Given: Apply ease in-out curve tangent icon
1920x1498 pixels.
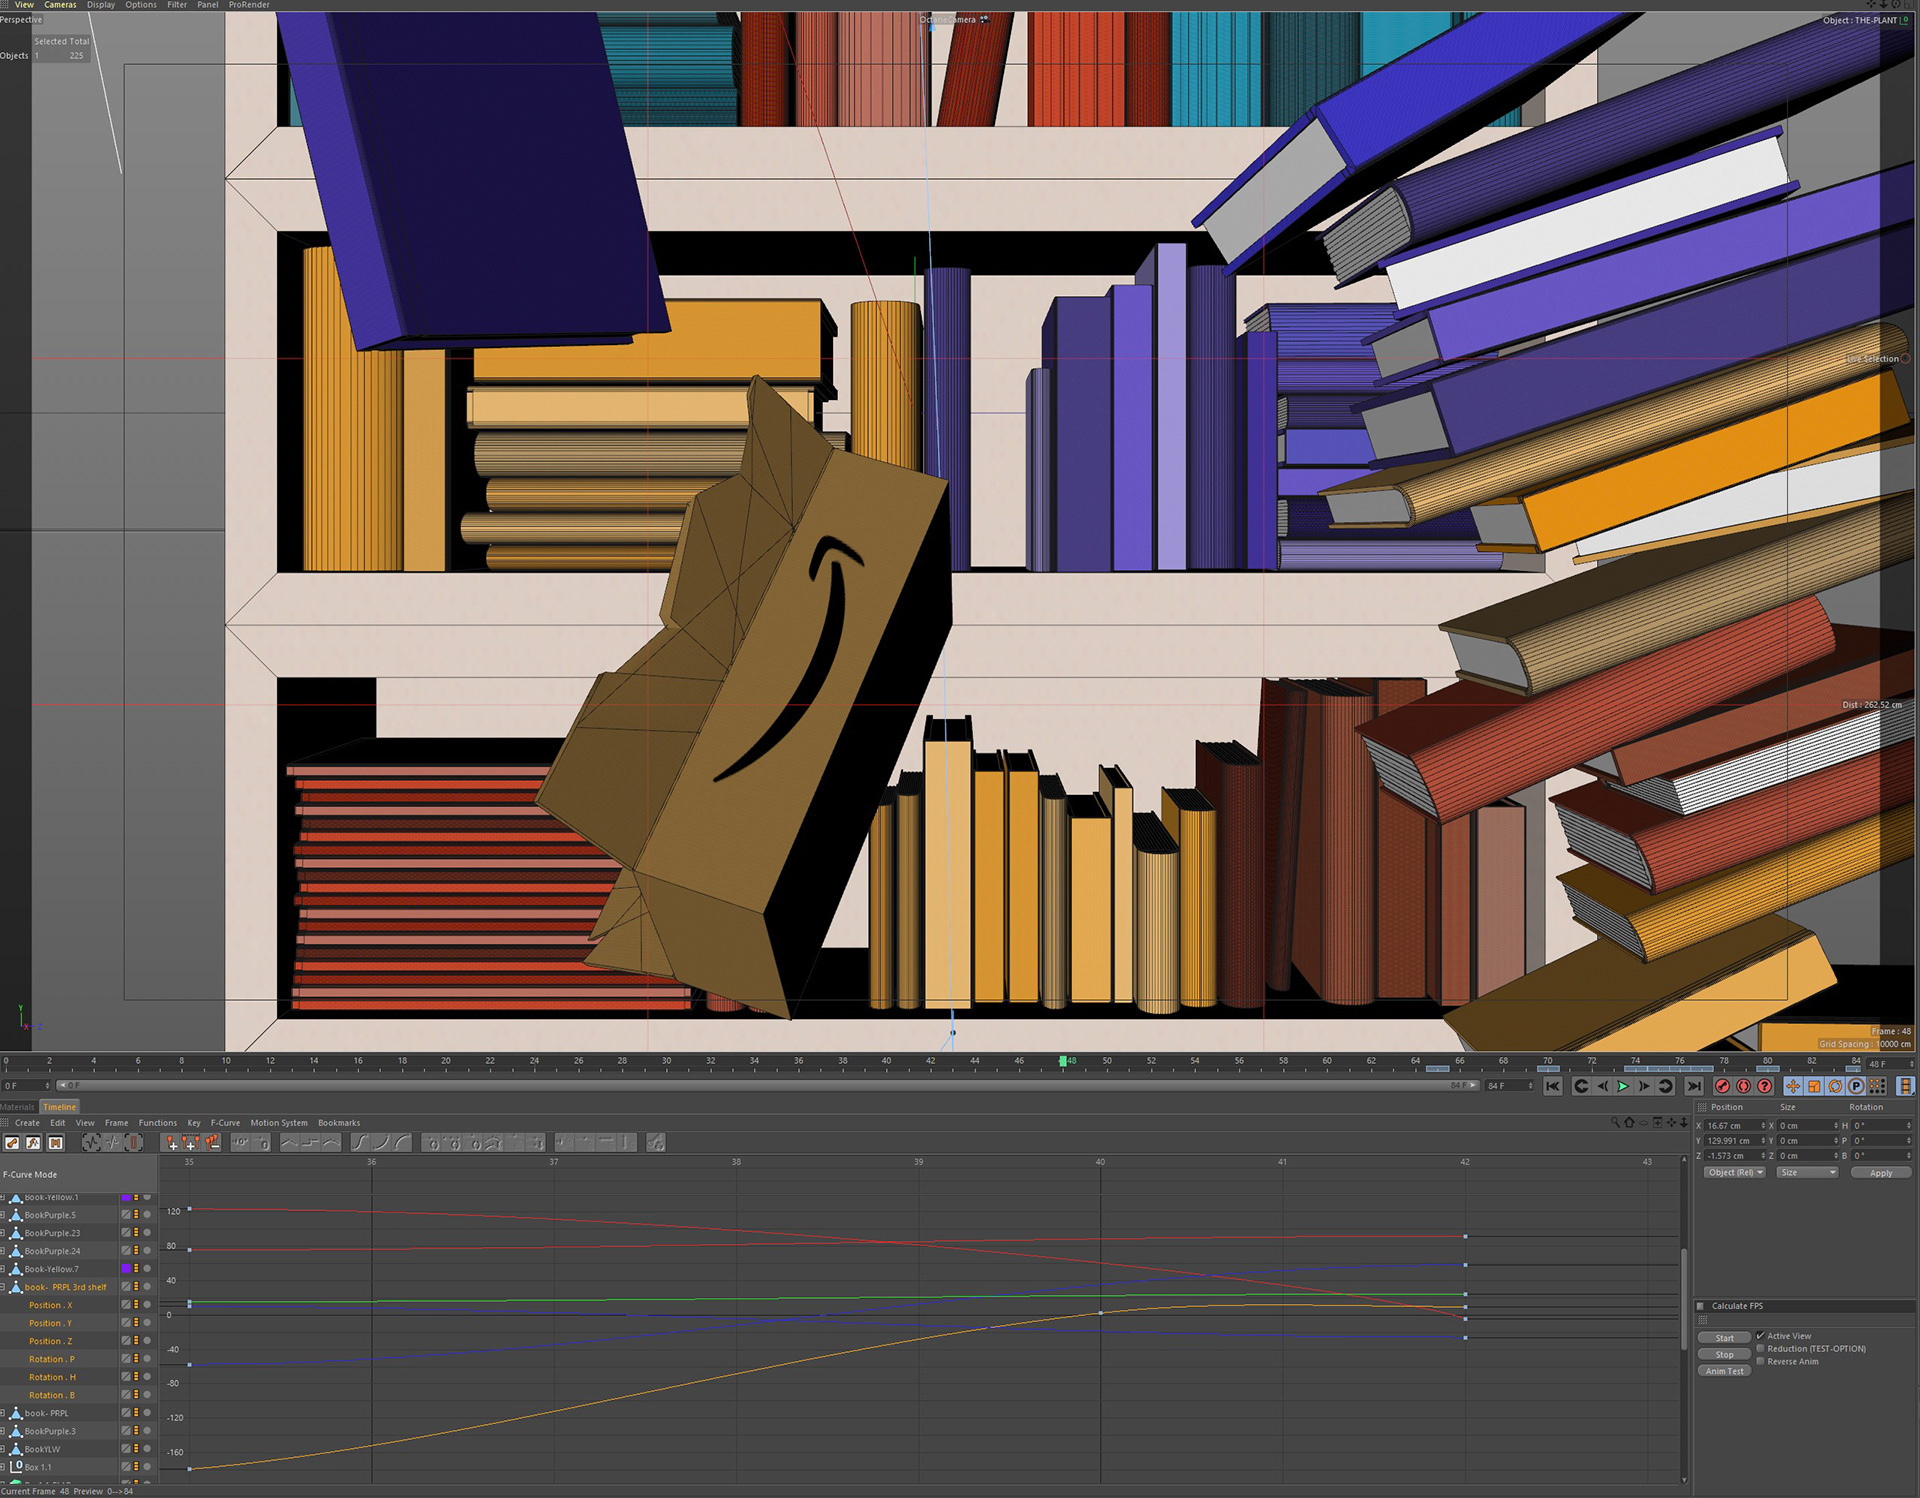Looking at the screenshot, I should click(x=361, y=1143).
